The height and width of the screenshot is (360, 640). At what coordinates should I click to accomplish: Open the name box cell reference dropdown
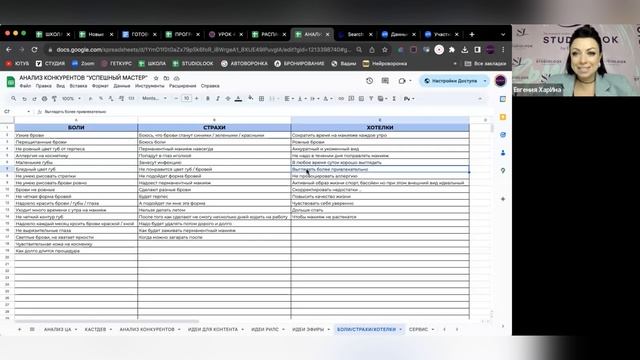coord(28,111)
